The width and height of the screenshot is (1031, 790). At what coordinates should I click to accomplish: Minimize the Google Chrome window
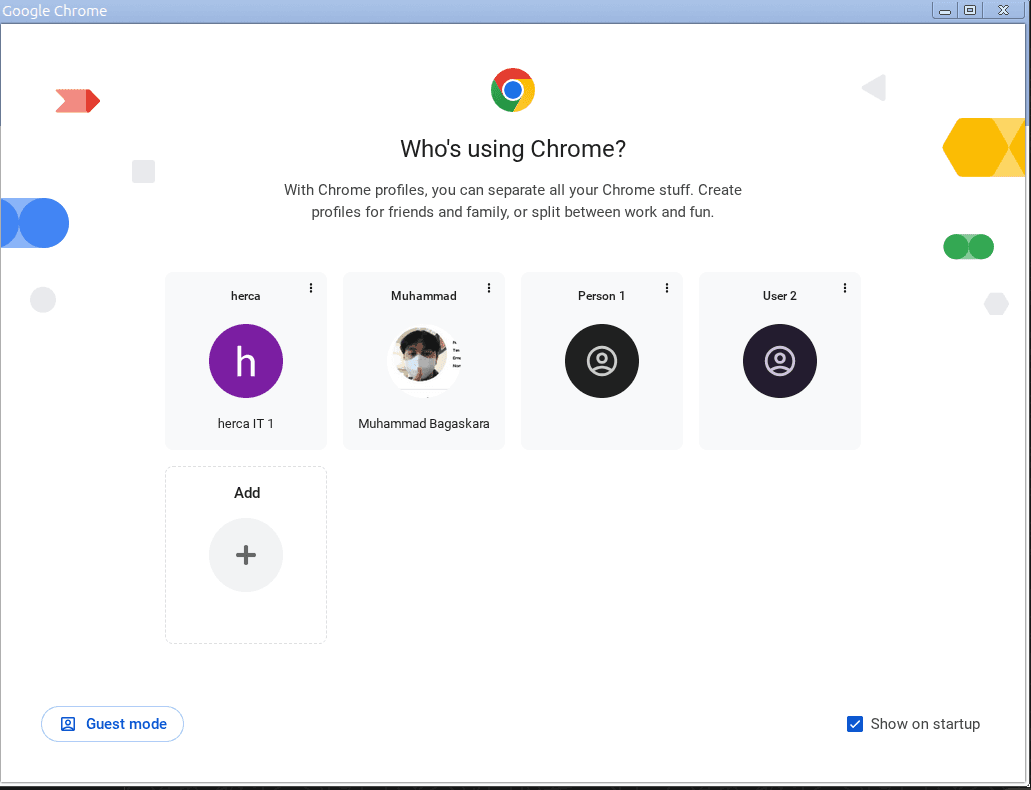(x=945, y=11)
